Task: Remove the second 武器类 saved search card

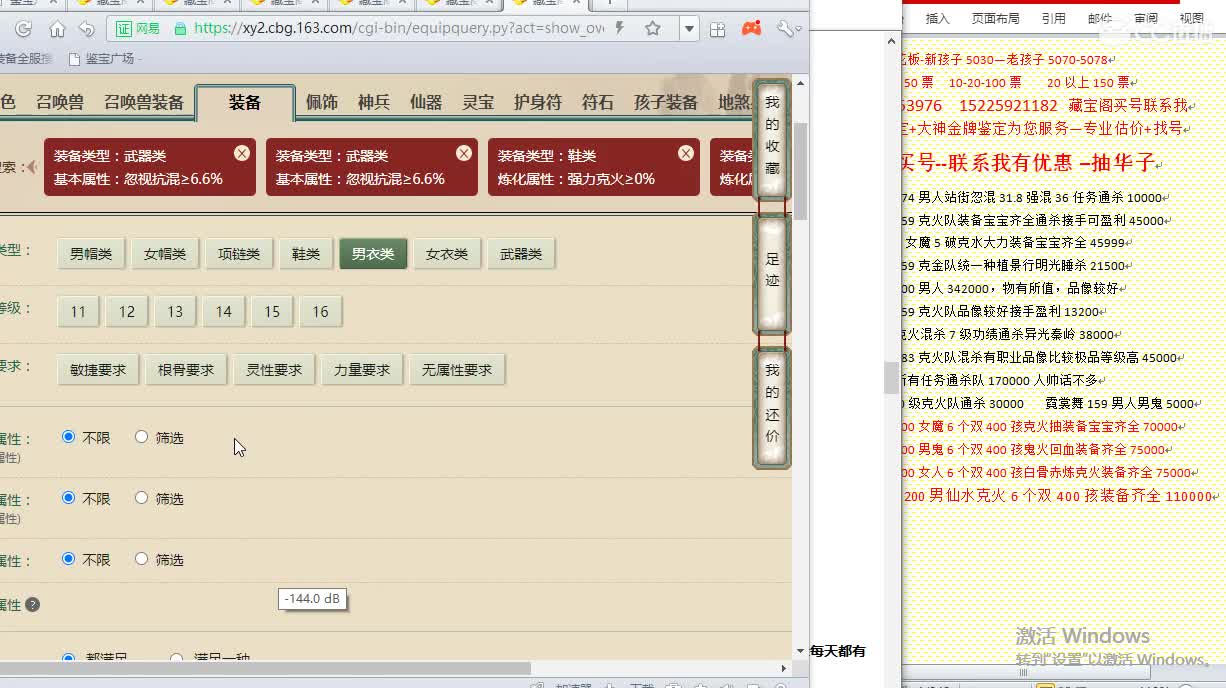Action: pyautogui.click(x=464, y=153)
